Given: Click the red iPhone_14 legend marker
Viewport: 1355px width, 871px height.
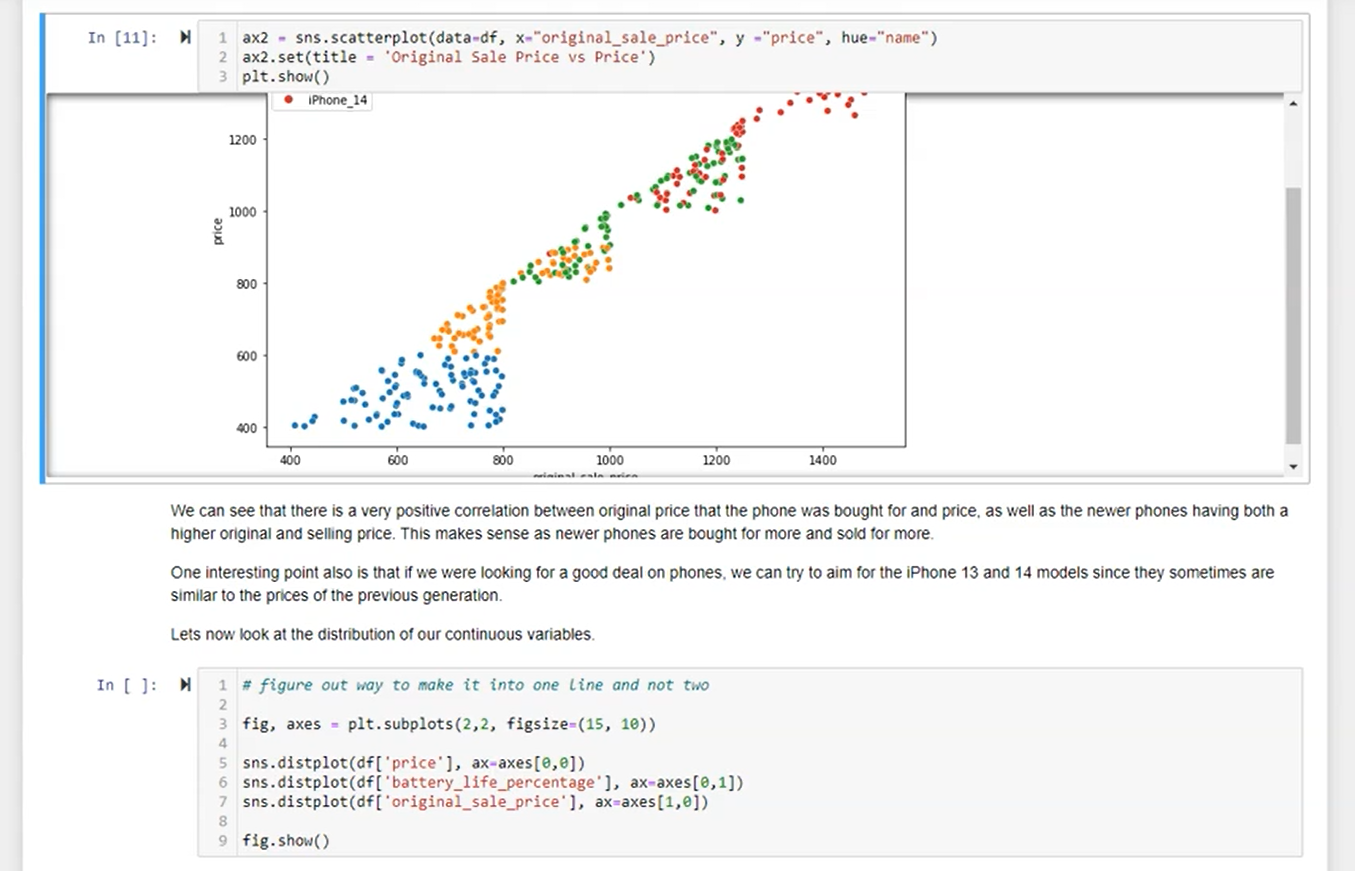Looking at the screenshot, I should (x=289, y=100).
